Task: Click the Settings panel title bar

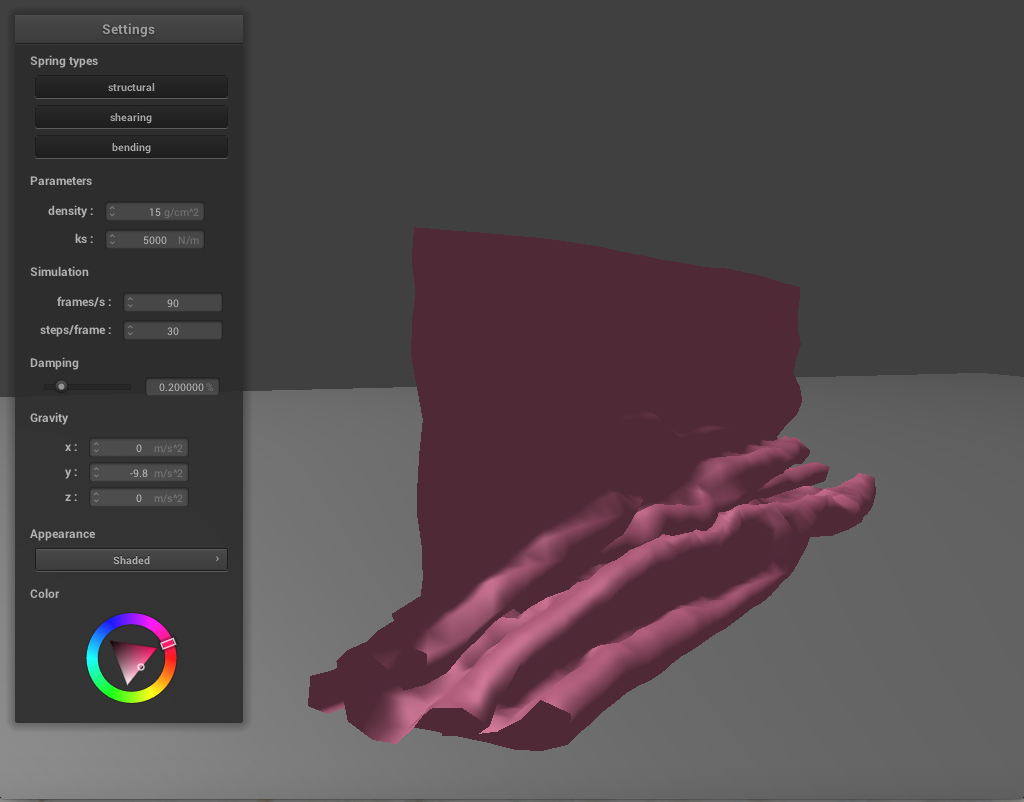Action: [129, 29]
